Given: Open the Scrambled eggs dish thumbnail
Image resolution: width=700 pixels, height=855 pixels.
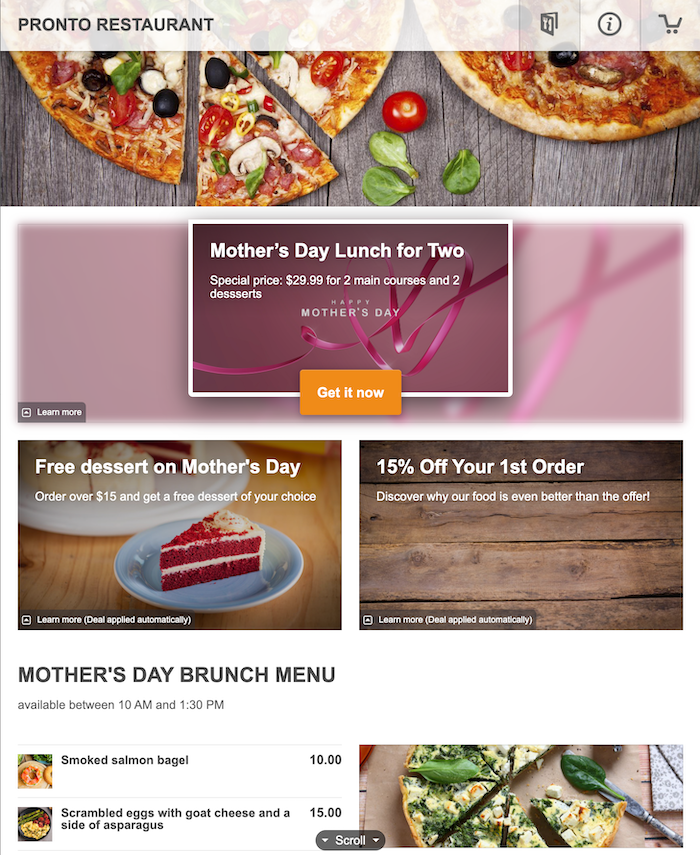Looking at the screenshot, I should [x=35, y=824].
